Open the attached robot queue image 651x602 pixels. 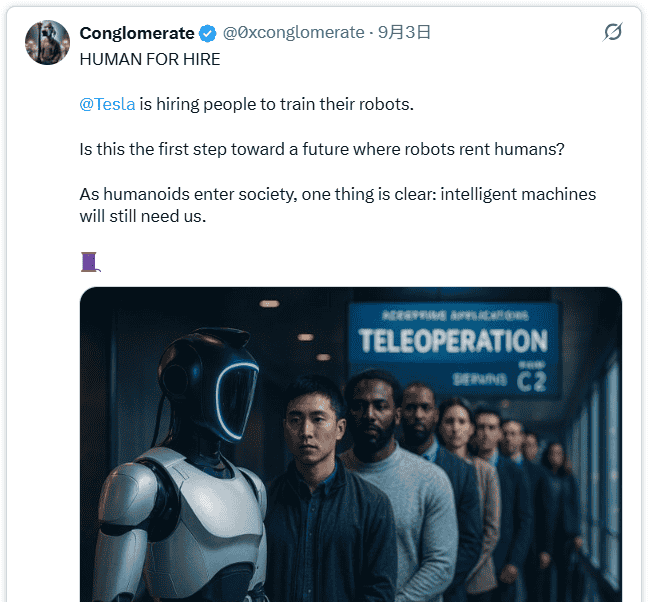click(x=351, y=444)
